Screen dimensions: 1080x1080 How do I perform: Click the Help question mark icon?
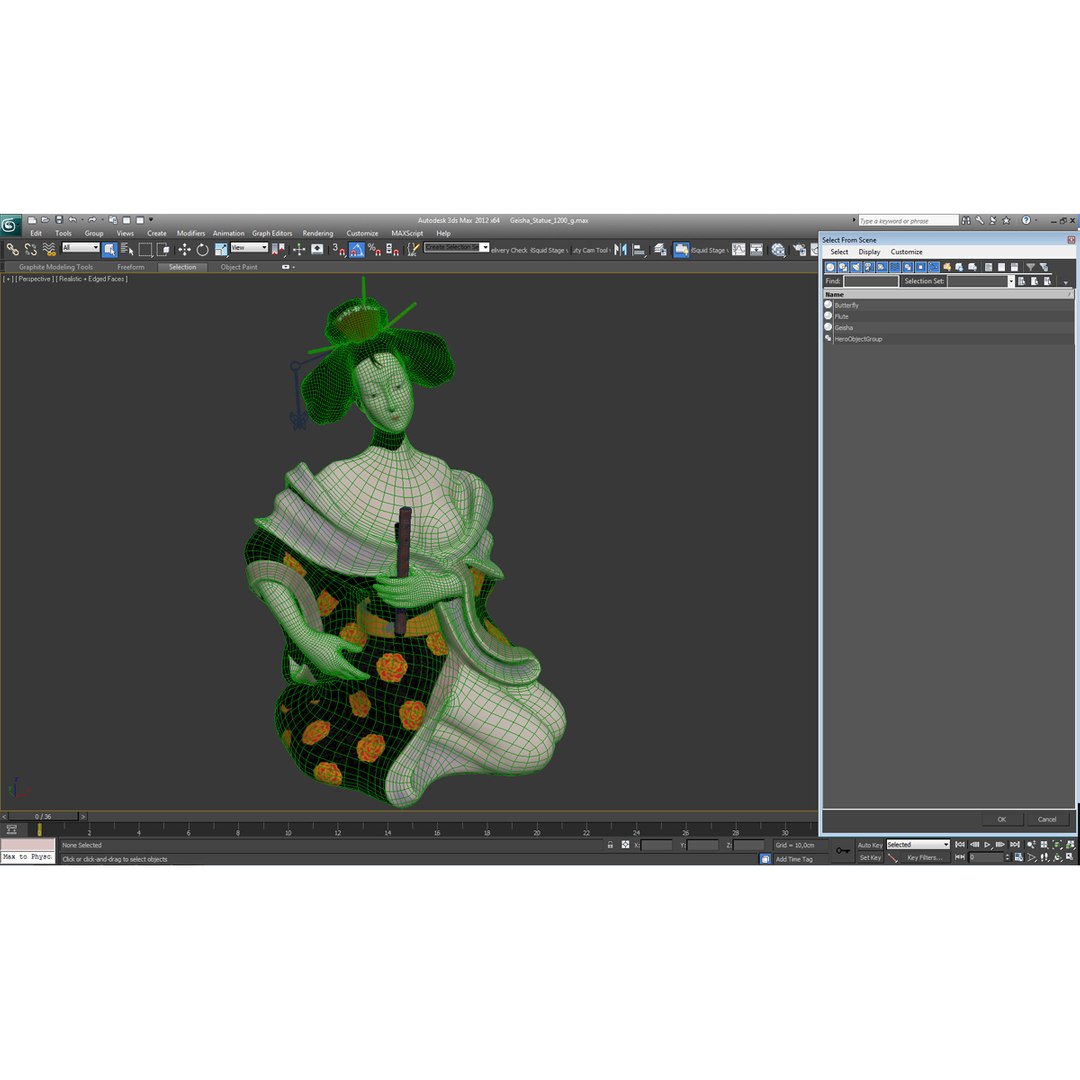pyautogui.click(x=1026, y=220)
